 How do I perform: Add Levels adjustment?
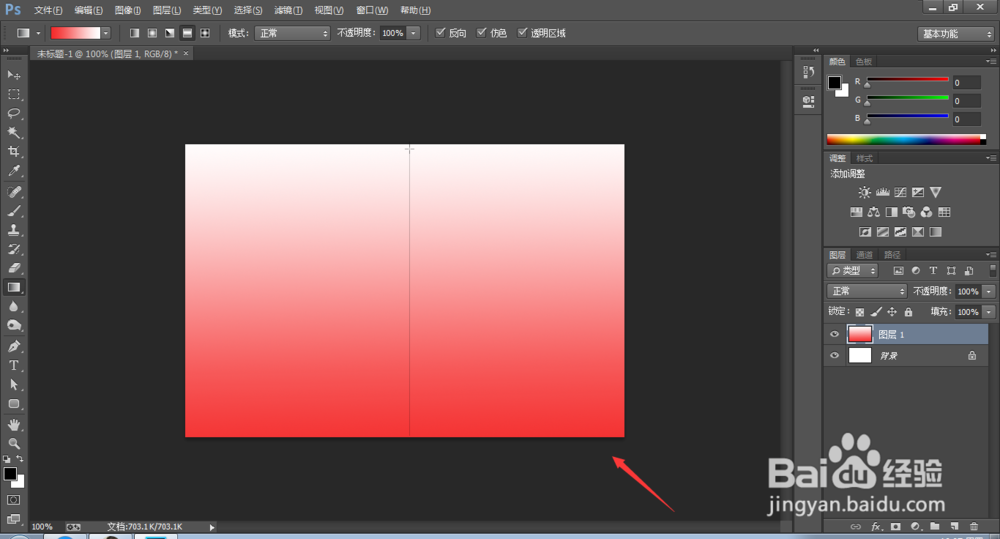click(883, 192)
